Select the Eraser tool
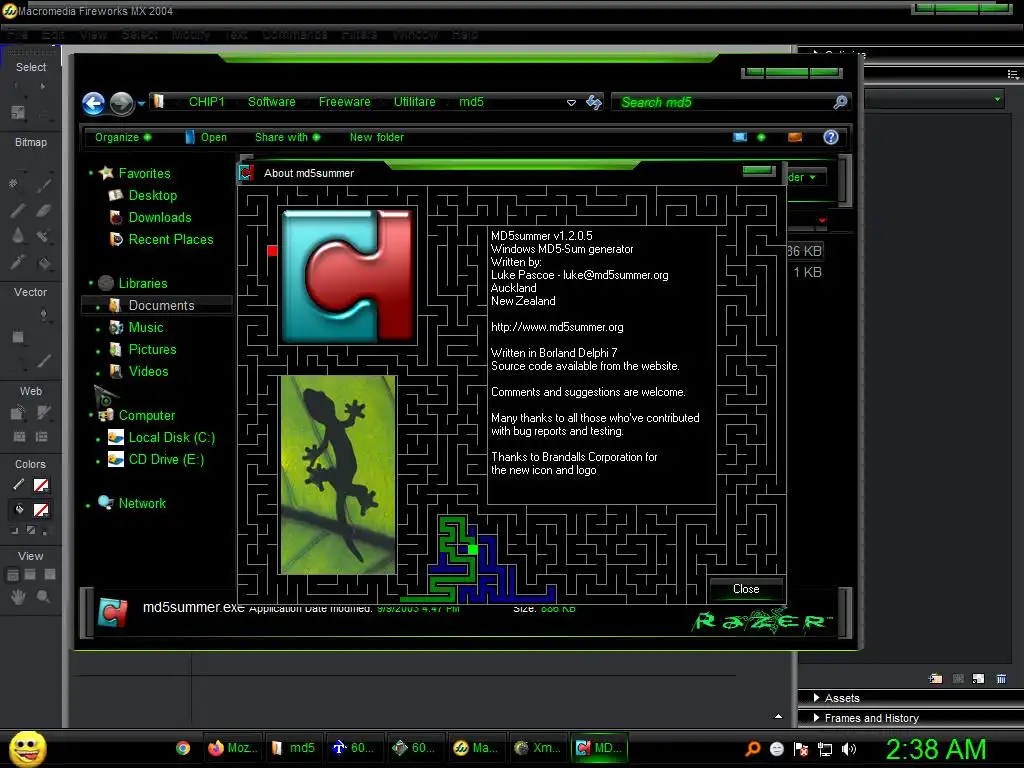1024x768 pixels. click(x=44, y=211)
